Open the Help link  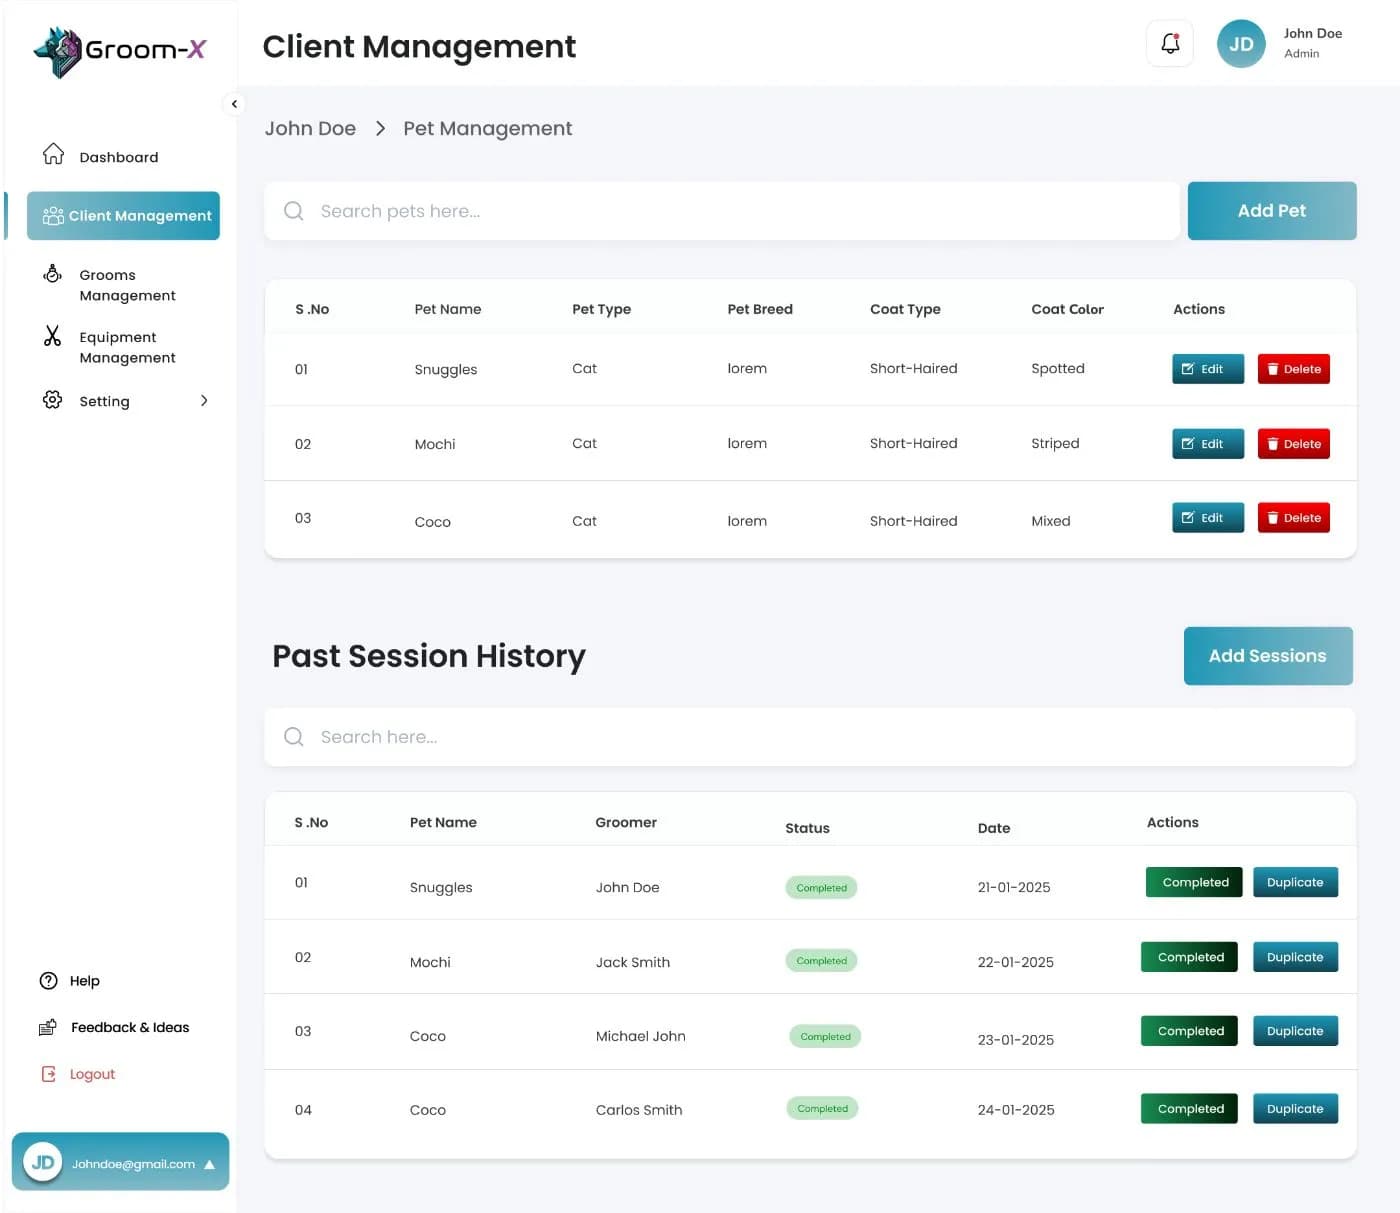85,981
